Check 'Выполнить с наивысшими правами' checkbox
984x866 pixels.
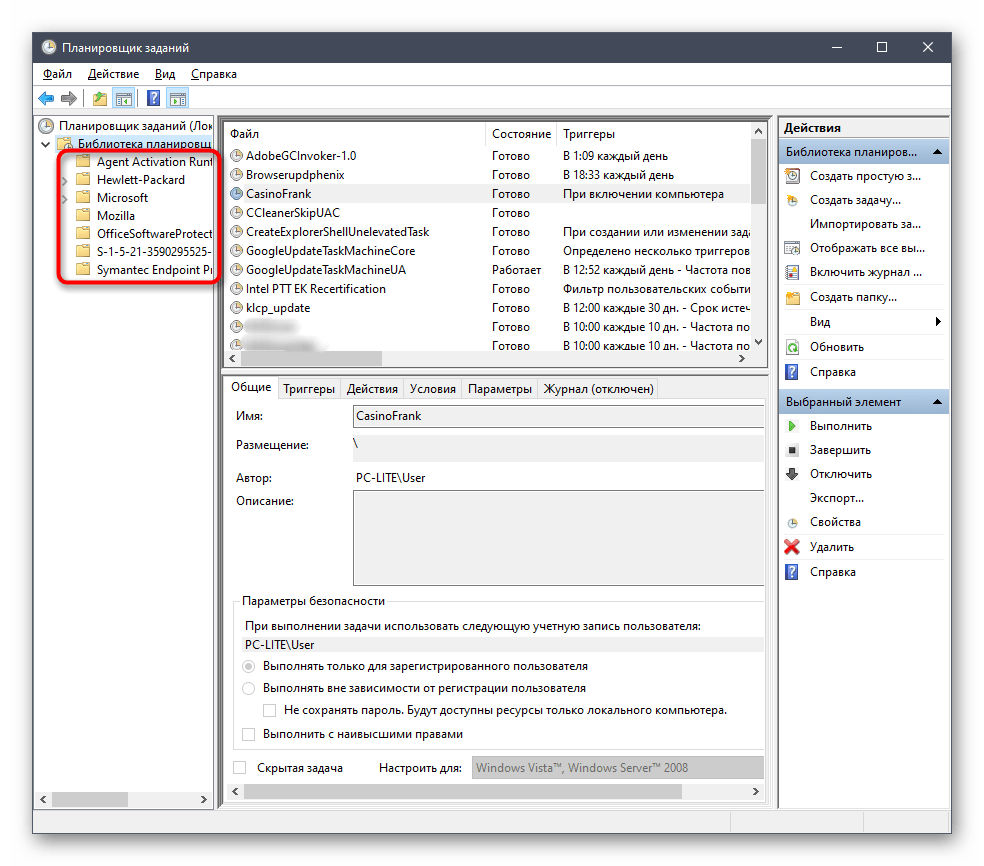249,734
